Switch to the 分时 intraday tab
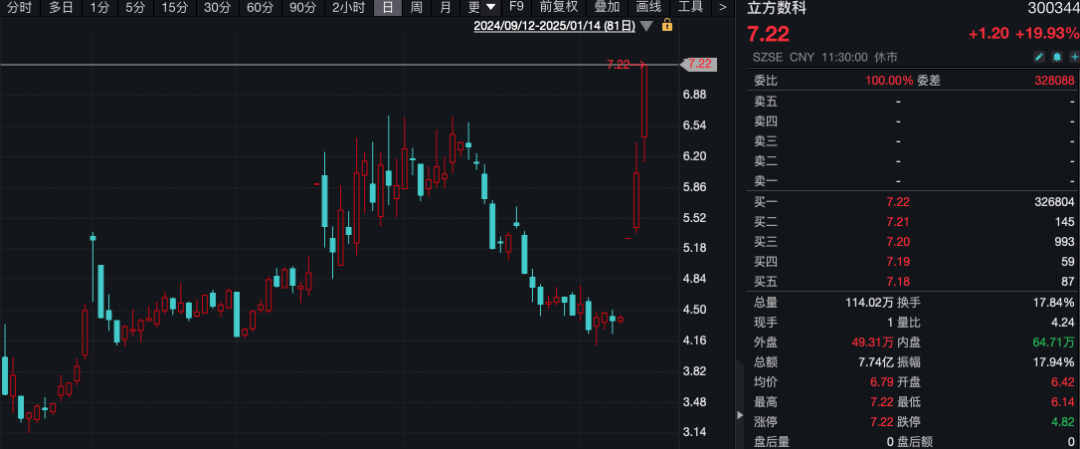The width and height of the screenshot is (1080, 449). pyautogui.click(x=19, y=7)
